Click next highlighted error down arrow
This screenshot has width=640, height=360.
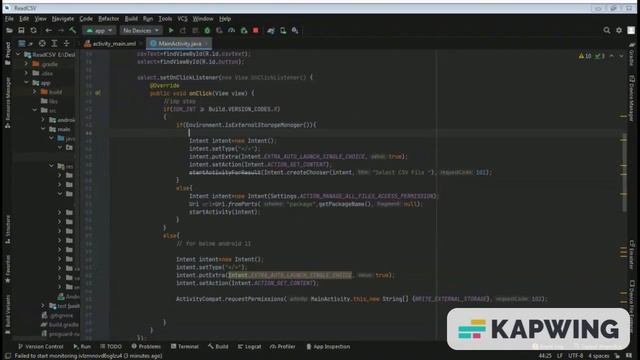tap(621, 56)
